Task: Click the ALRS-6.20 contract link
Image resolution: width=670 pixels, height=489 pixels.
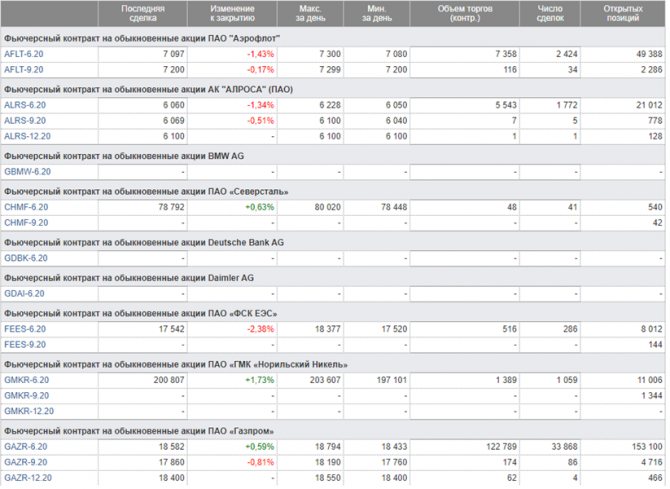Action: (x=24, y=104)
